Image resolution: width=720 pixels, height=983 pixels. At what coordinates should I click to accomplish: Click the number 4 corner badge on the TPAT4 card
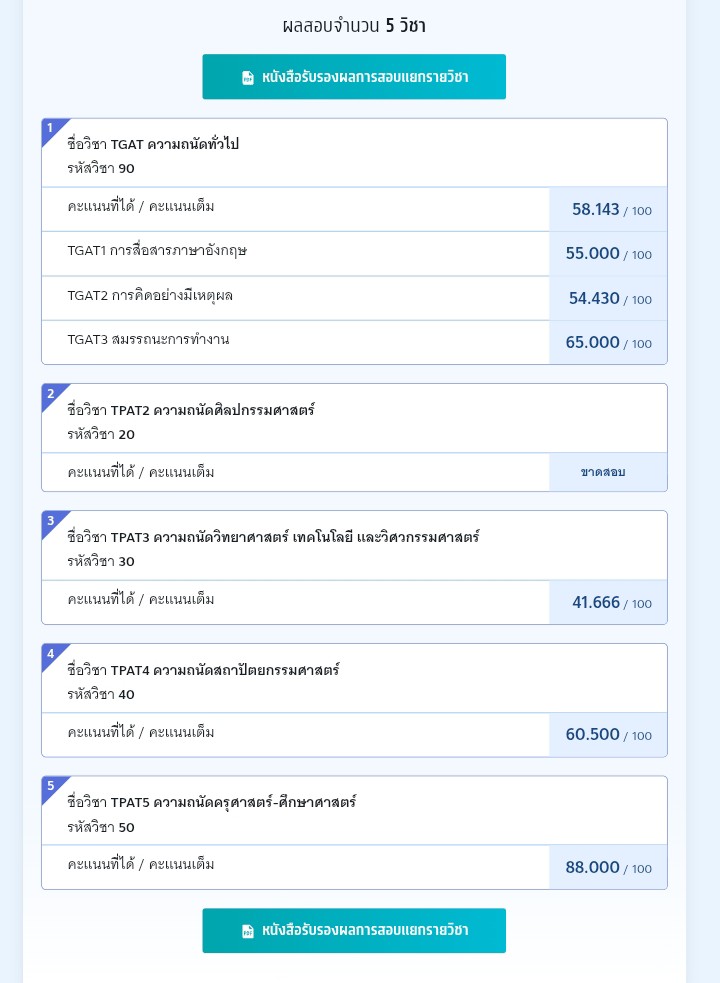pos(51,654)
